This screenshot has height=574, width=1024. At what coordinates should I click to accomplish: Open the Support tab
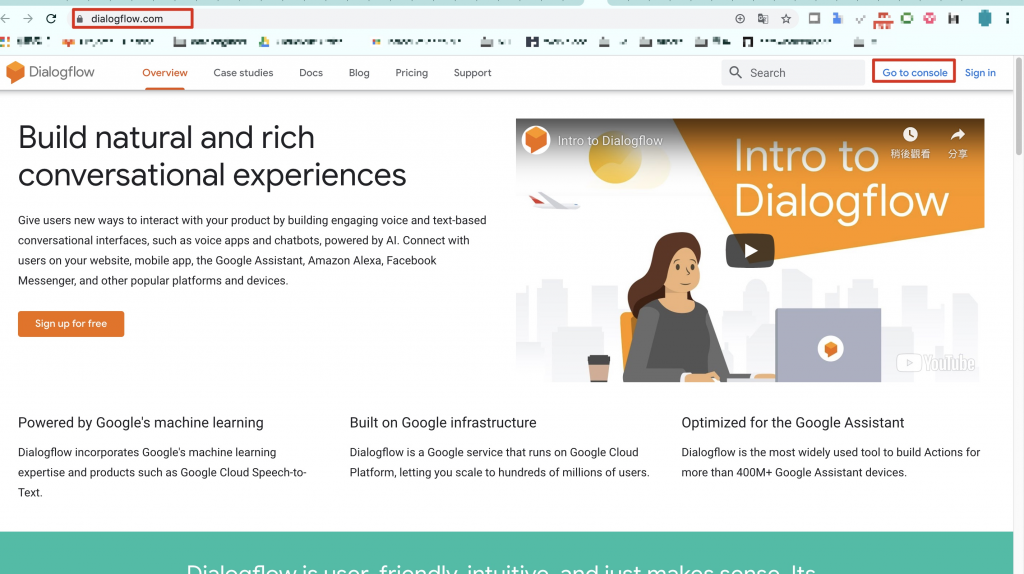tap(472, 72)
